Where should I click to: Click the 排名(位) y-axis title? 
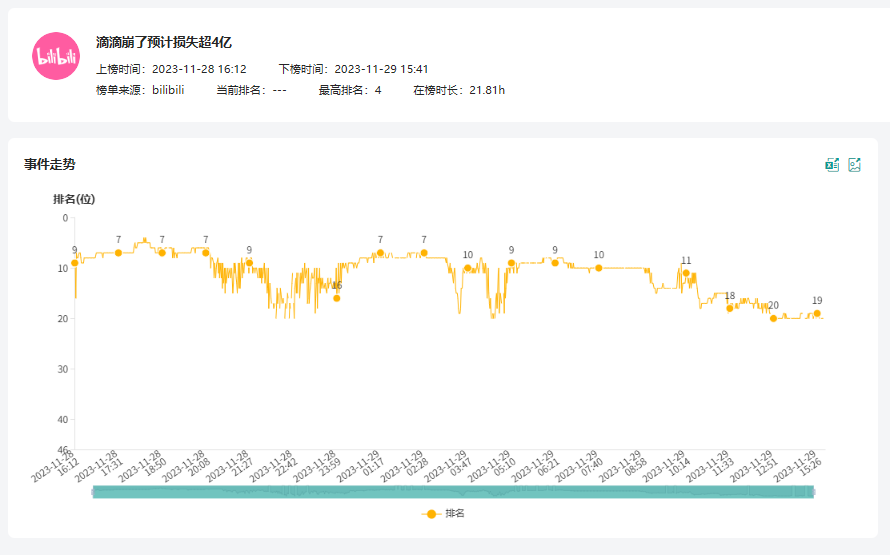point(74,199)
